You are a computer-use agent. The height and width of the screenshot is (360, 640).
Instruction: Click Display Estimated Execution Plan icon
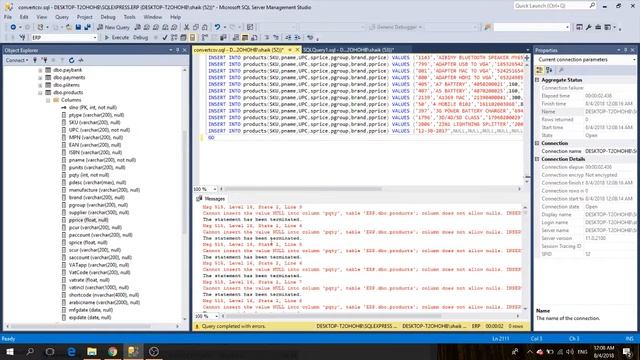pos(174,38)
